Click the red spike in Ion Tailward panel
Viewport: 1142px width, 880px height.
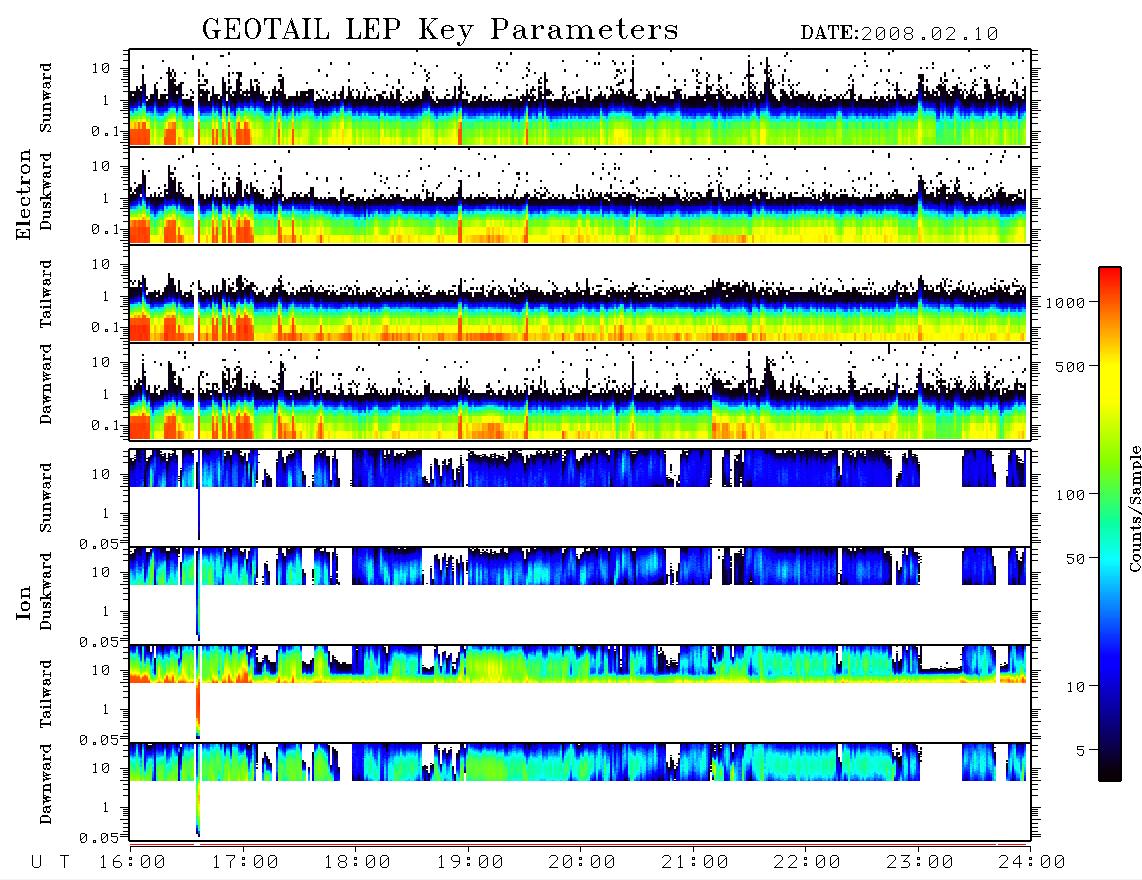[x=197, y=707]
